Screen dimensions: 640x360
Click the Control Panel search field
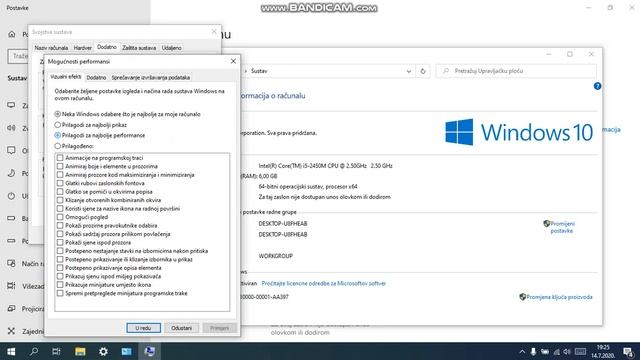516,71
